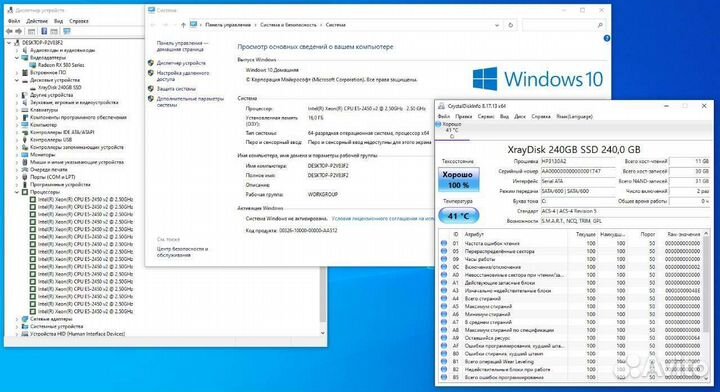The height and width of the screenshot is (392, 720).
Task: Open the Диск menu in CrystalDiskInfo
Action: pos(520,117)
